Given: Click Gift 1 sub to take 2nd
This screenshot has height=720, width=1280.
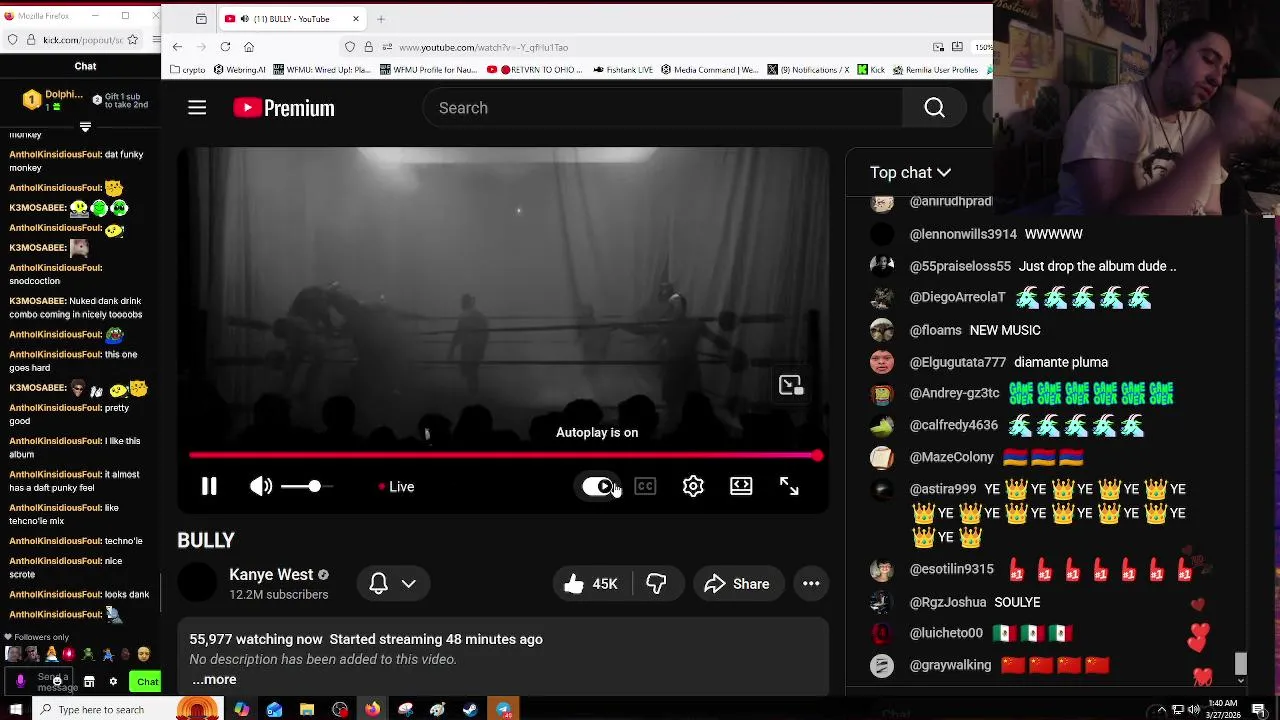Looking at the screenshot, I should coord(119,100).
